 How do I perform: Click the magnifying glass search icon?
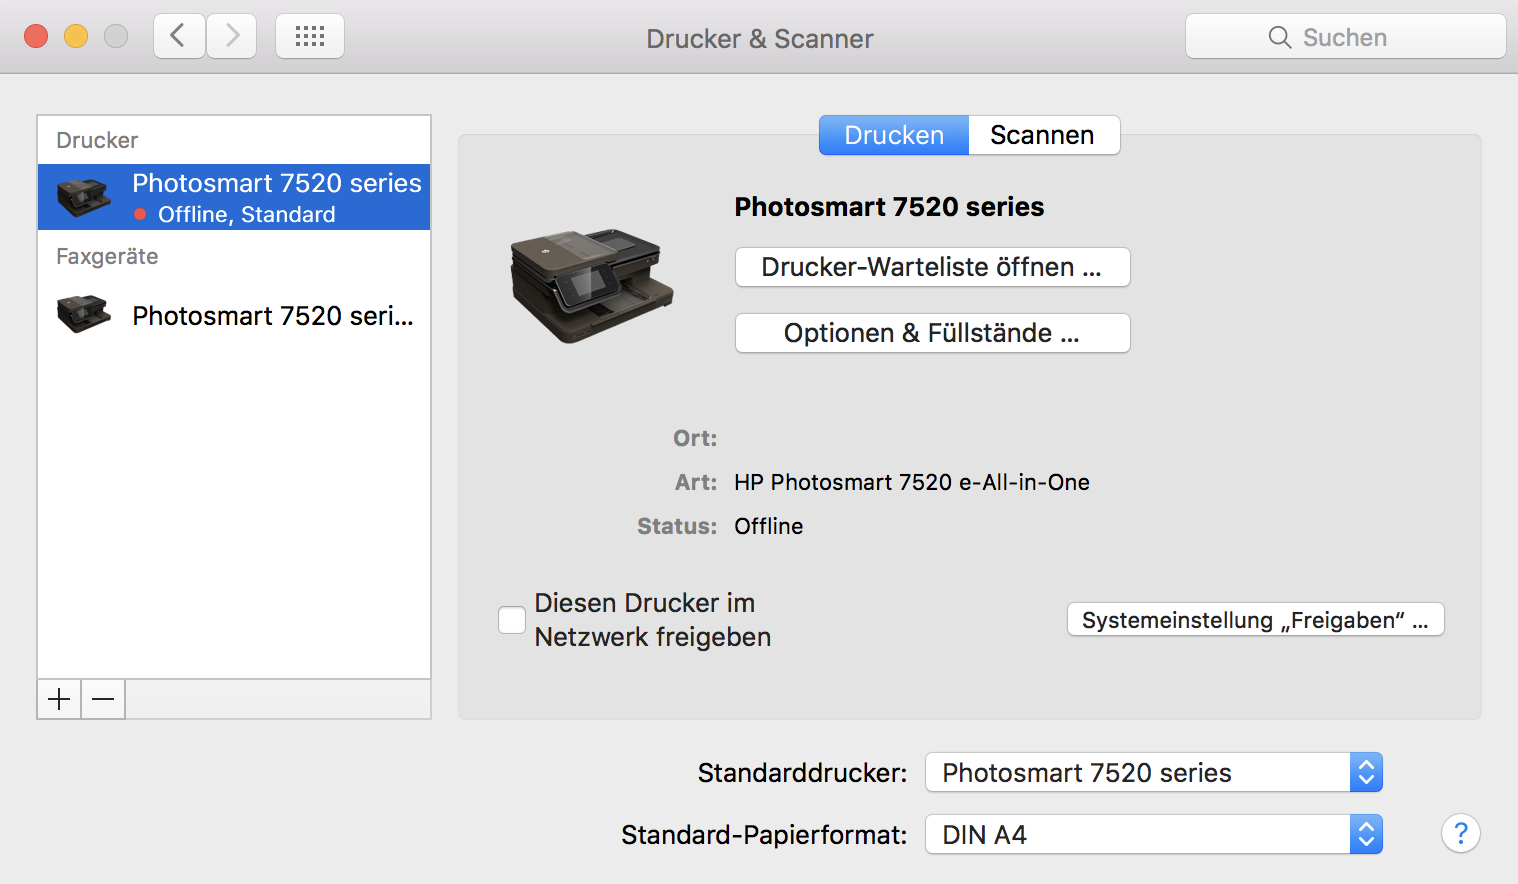coord(1279,37)
